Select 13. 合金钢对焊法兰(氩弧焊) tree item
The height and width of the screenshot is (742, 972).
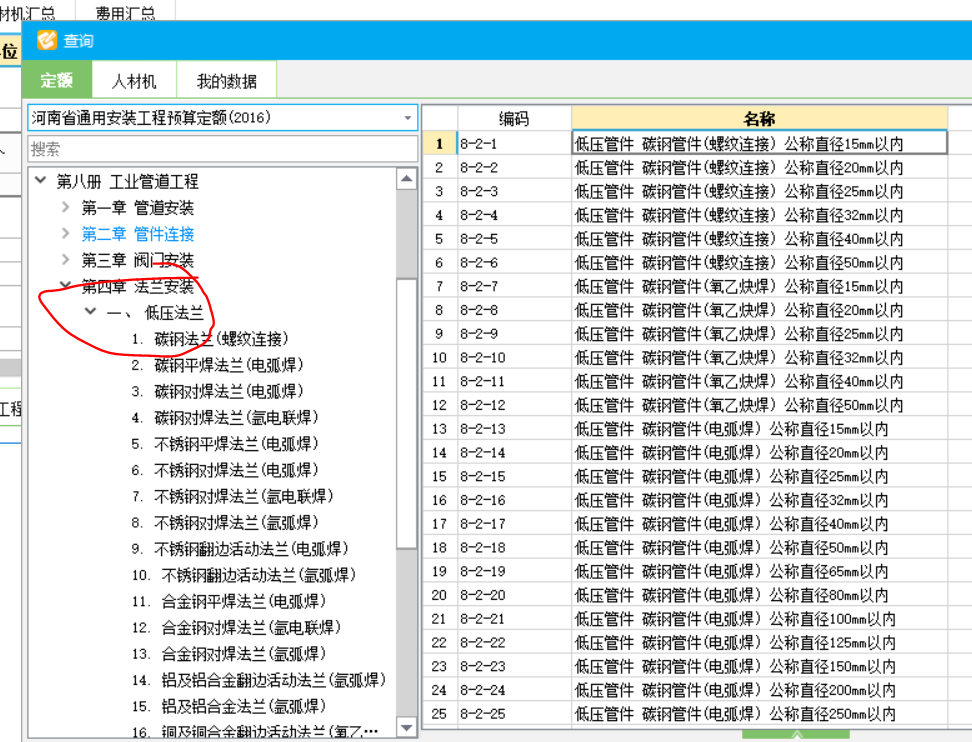tap(229, 653)
